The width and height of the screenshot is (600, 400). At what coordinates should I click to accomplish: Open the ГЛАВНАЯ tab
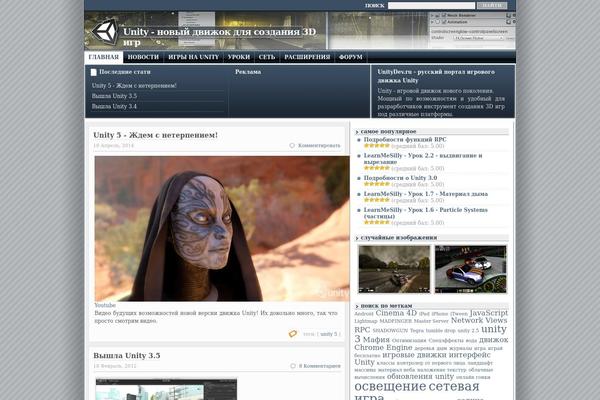point(104,57)
